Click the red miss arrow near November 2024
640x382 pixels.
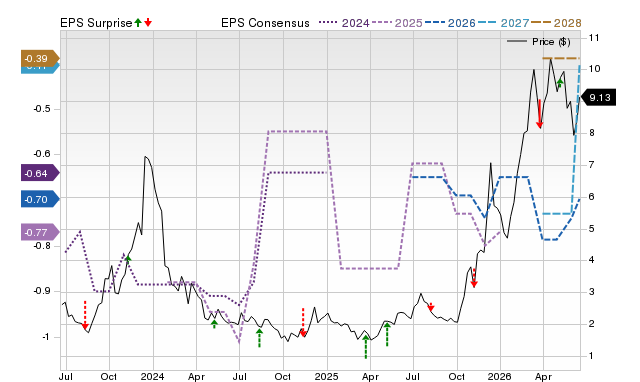(303, 322)
